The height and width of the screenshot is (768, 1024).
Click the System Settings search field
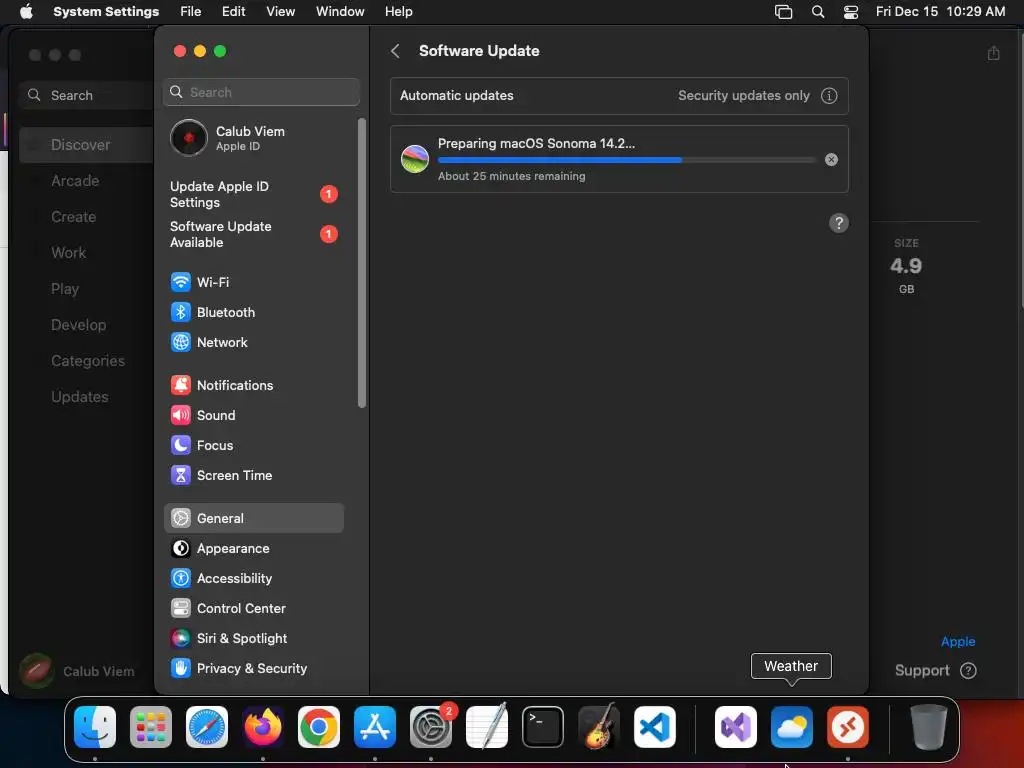[x=261, y=92]
